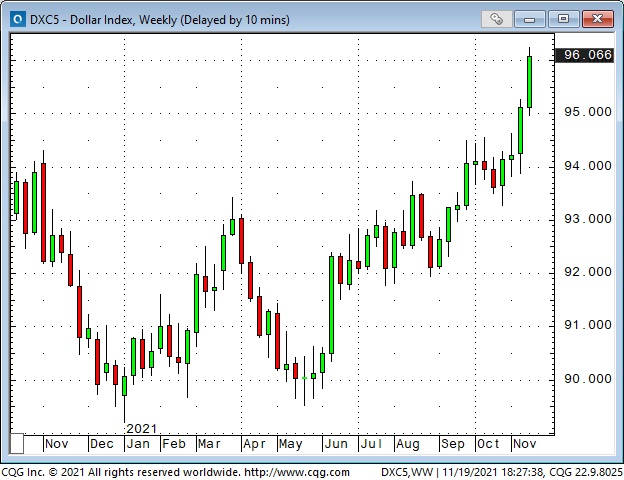Open the http://www.cqg.com link in footer
The width and height of the screenshot is (624, 480).
297,472
